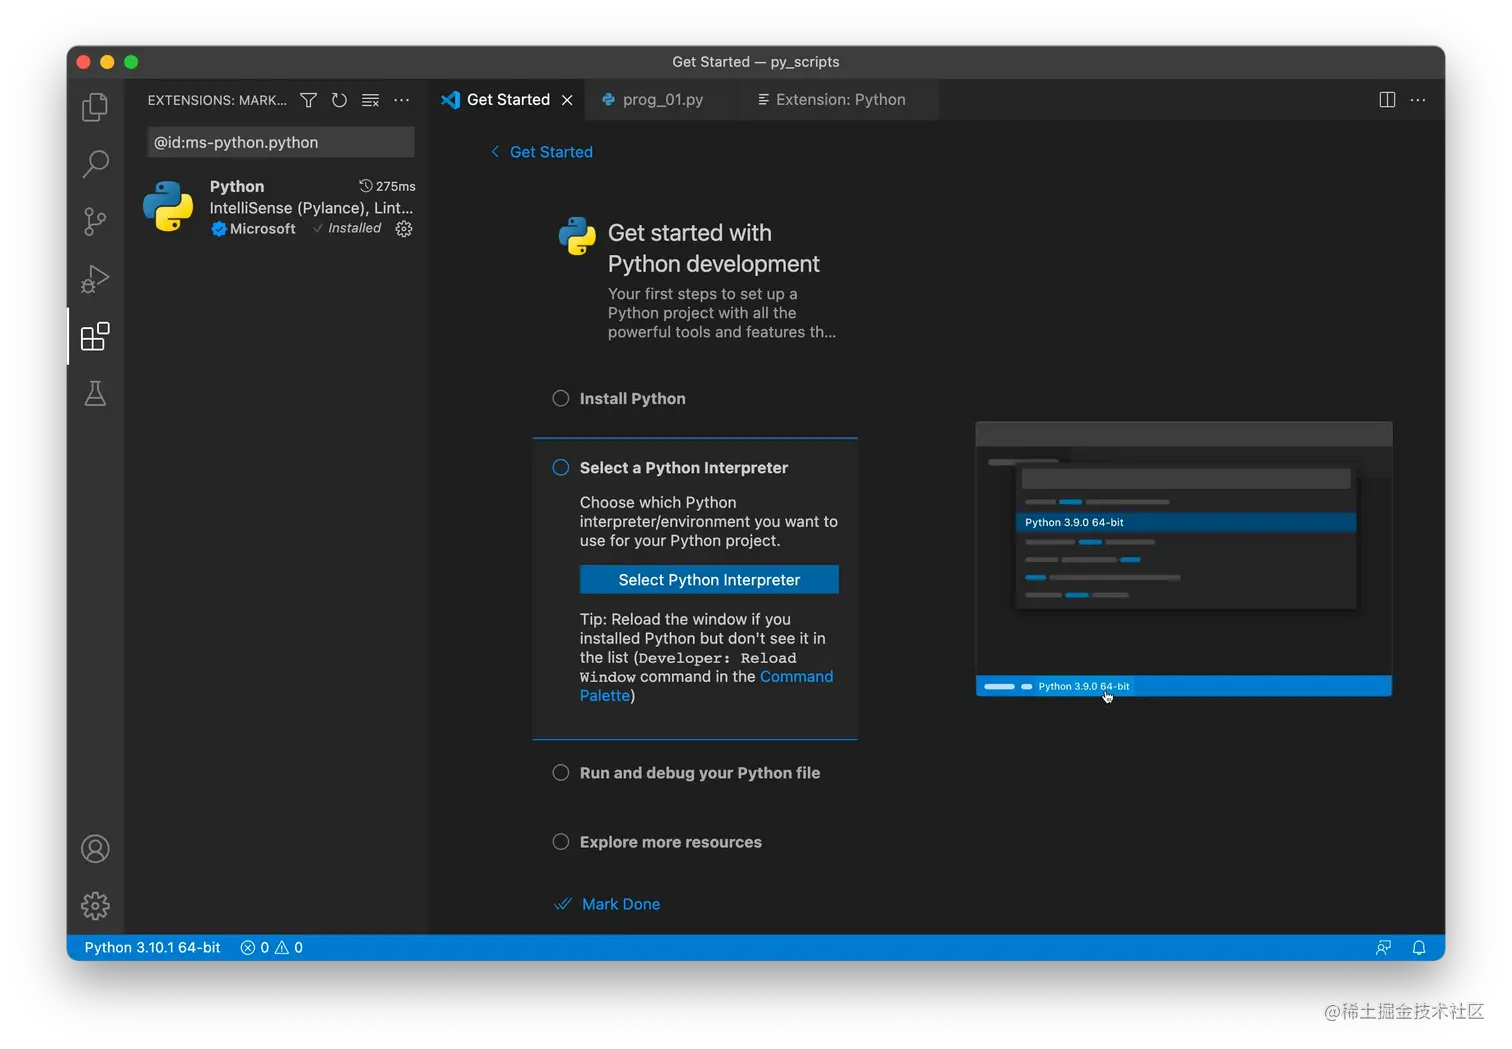The image size is (1512, 1049).
Task: Expand the Explore more resources step
Action: (x=671, y=842)
